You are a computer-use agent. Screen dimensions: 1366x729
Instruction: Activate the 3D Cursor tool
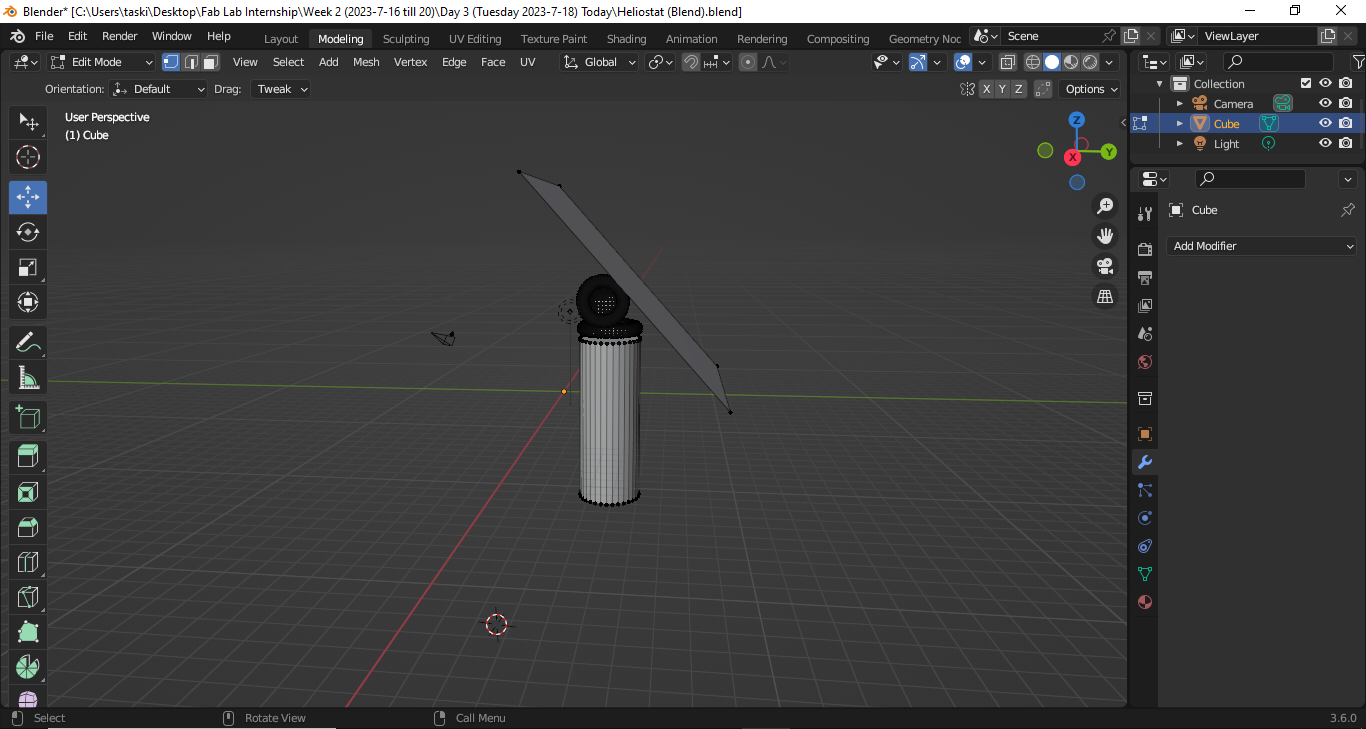pos(28,157)
